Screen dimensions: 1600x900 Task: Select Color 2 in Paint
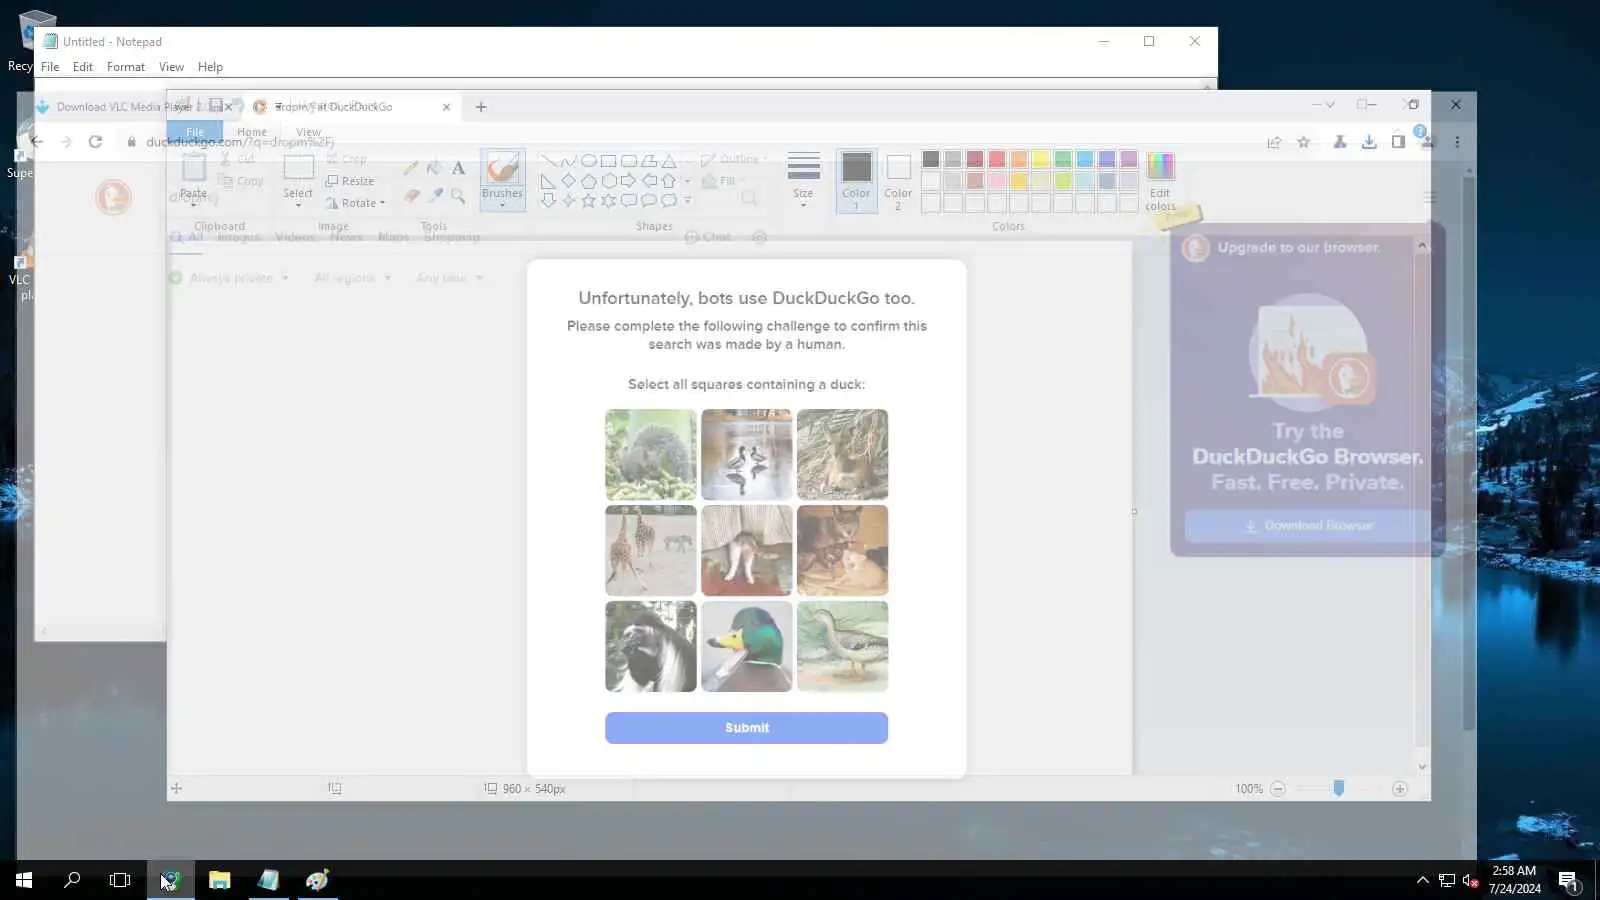[x=898, y=180]
